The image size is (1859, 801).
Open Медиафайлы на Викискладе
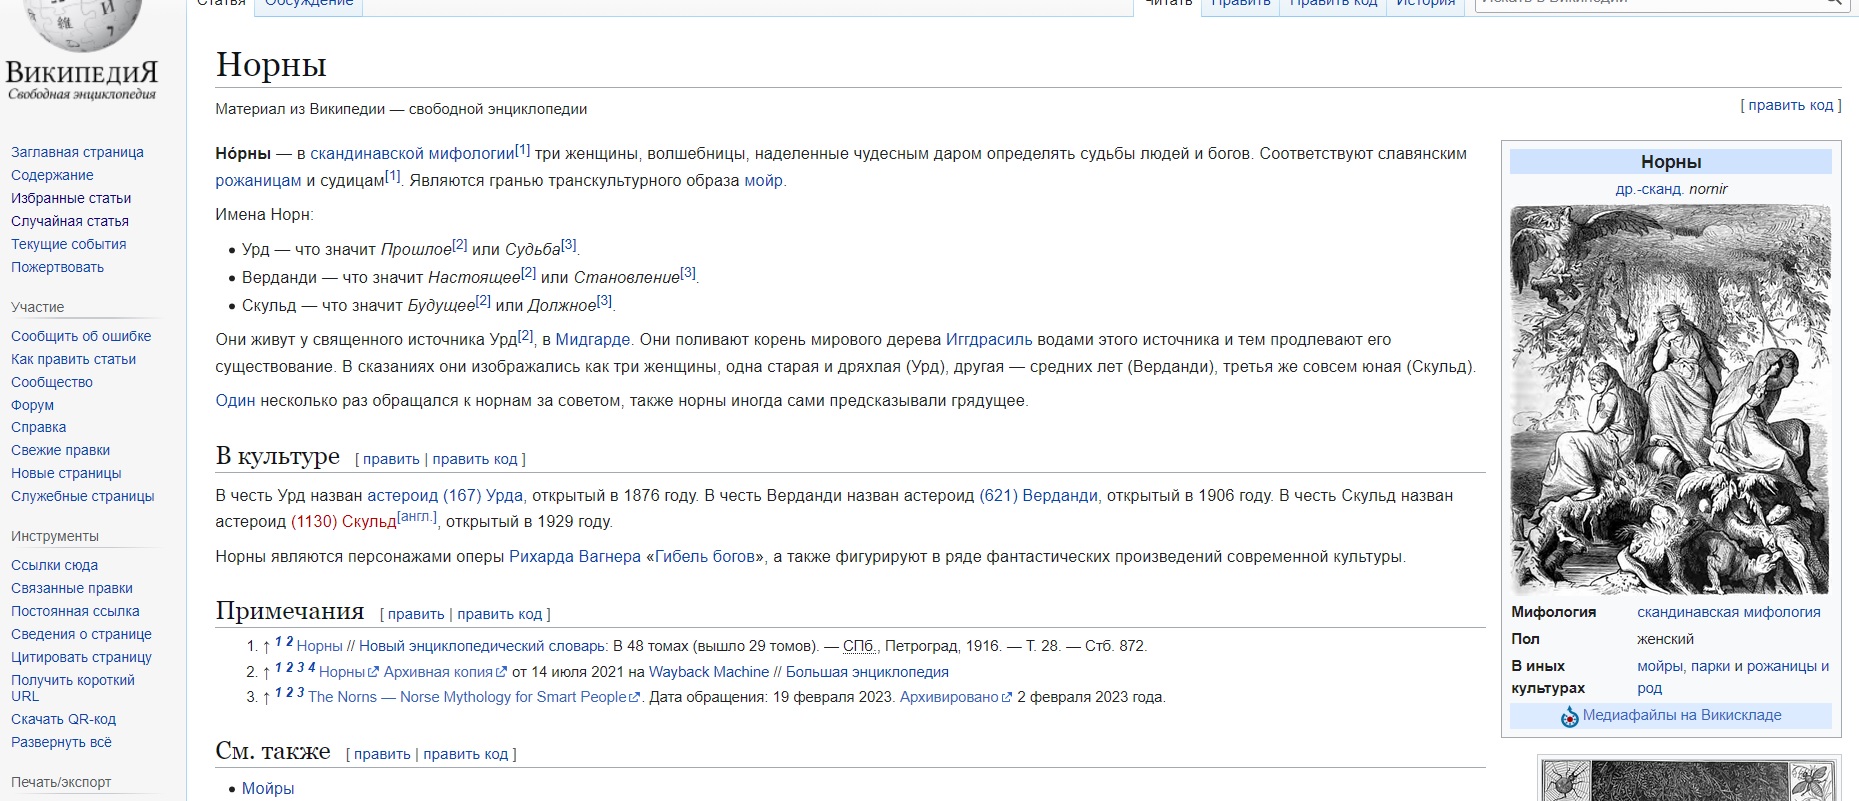pos(1682,715)
